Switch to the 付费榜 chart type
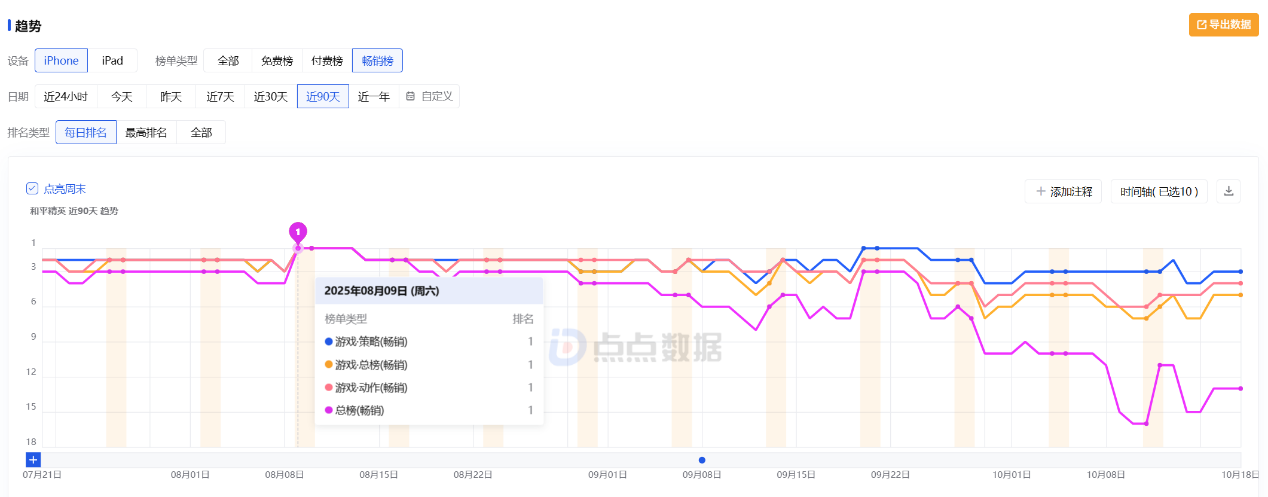The image size is (1268, 497). coord(327,61)
